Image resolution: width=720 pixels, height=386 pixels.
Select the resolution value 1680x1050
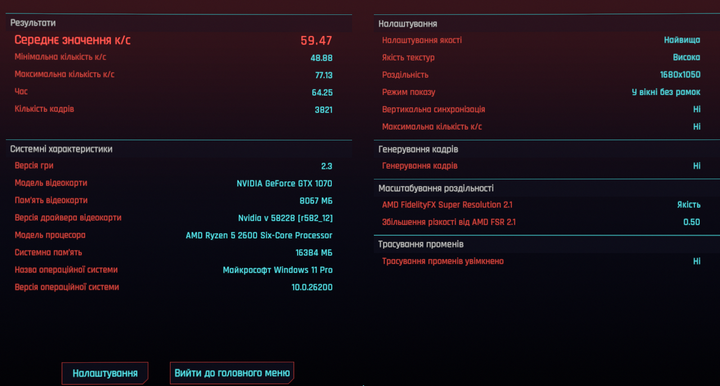click(x=680, y=75)
